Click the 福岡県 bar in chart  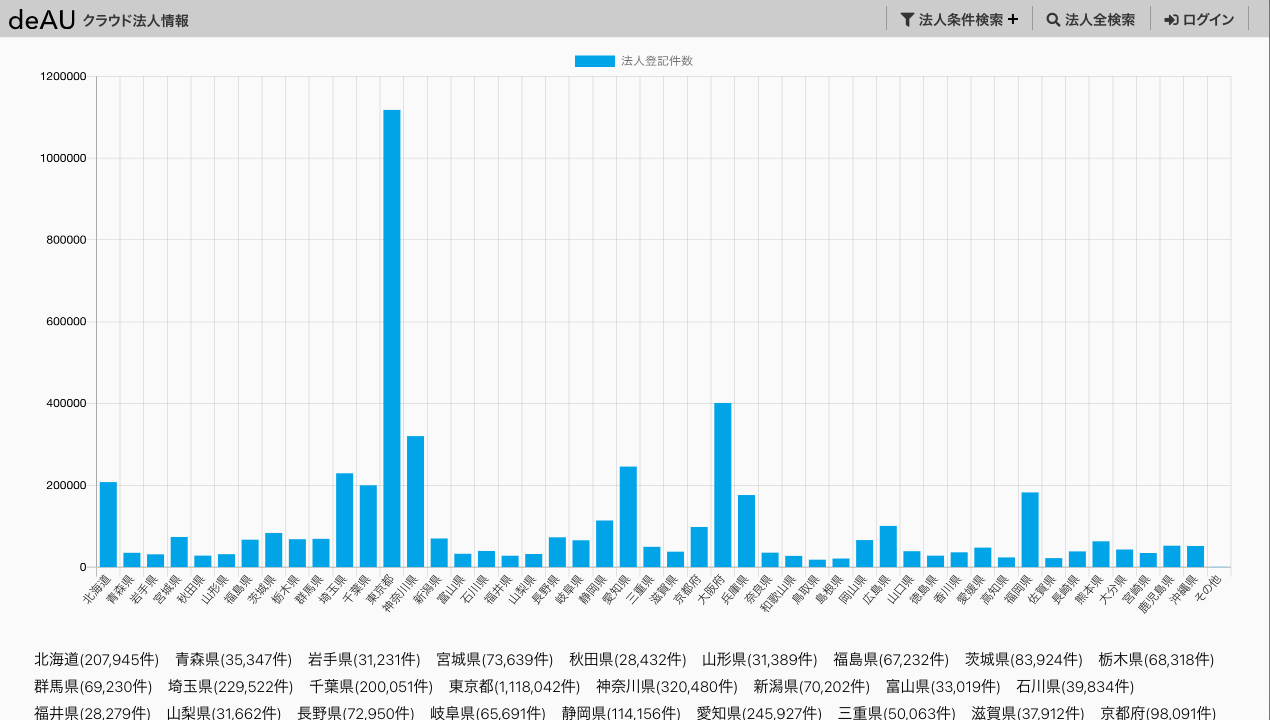coord(1030,530)
